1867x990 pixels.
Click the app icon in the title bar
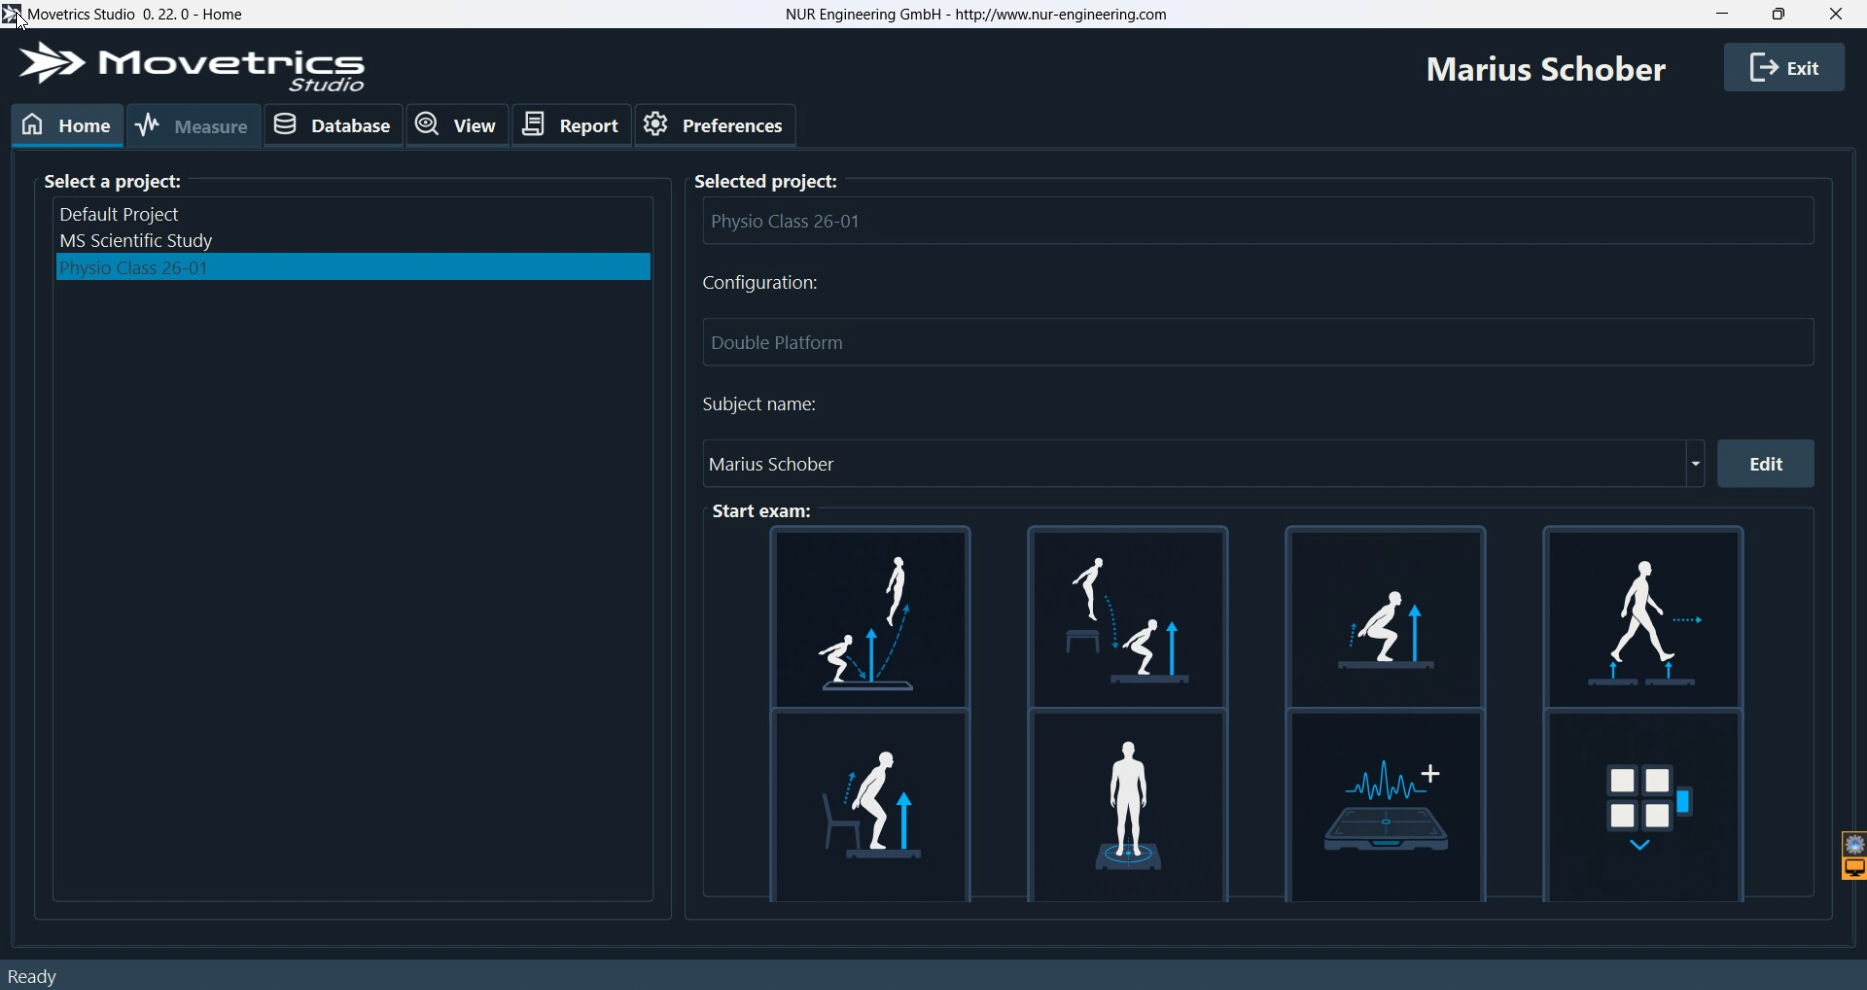coord(11,14)
